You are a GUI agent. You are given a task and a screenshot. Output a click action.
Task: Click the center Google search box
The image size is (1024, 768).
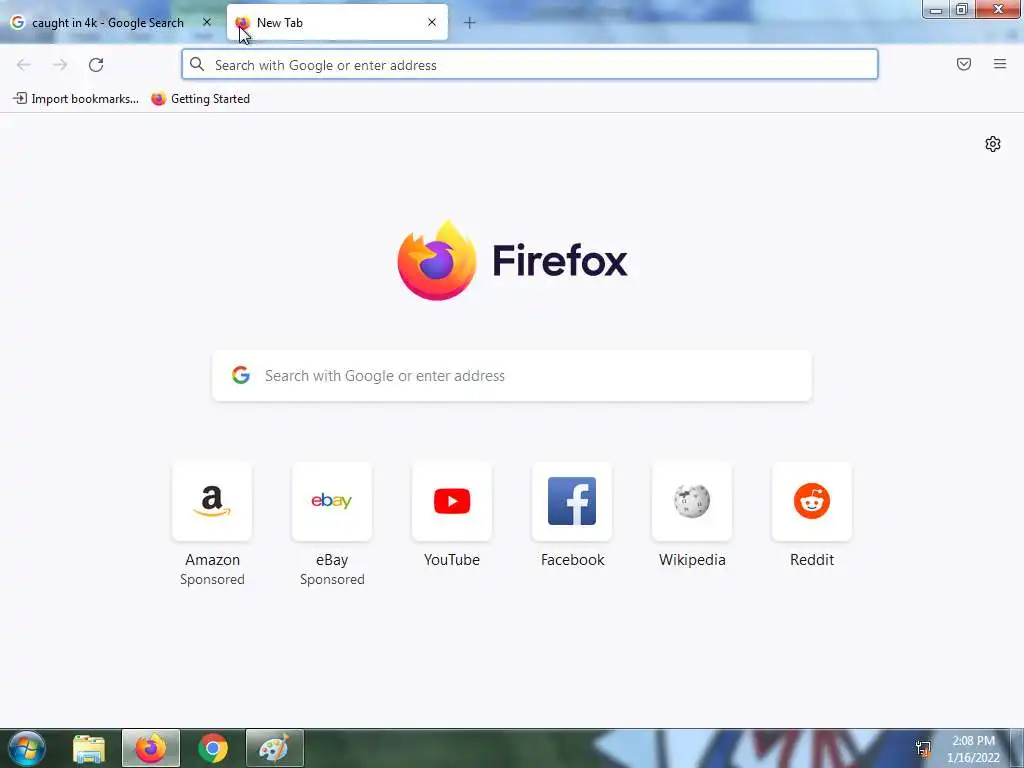click(x=512, y=376)
